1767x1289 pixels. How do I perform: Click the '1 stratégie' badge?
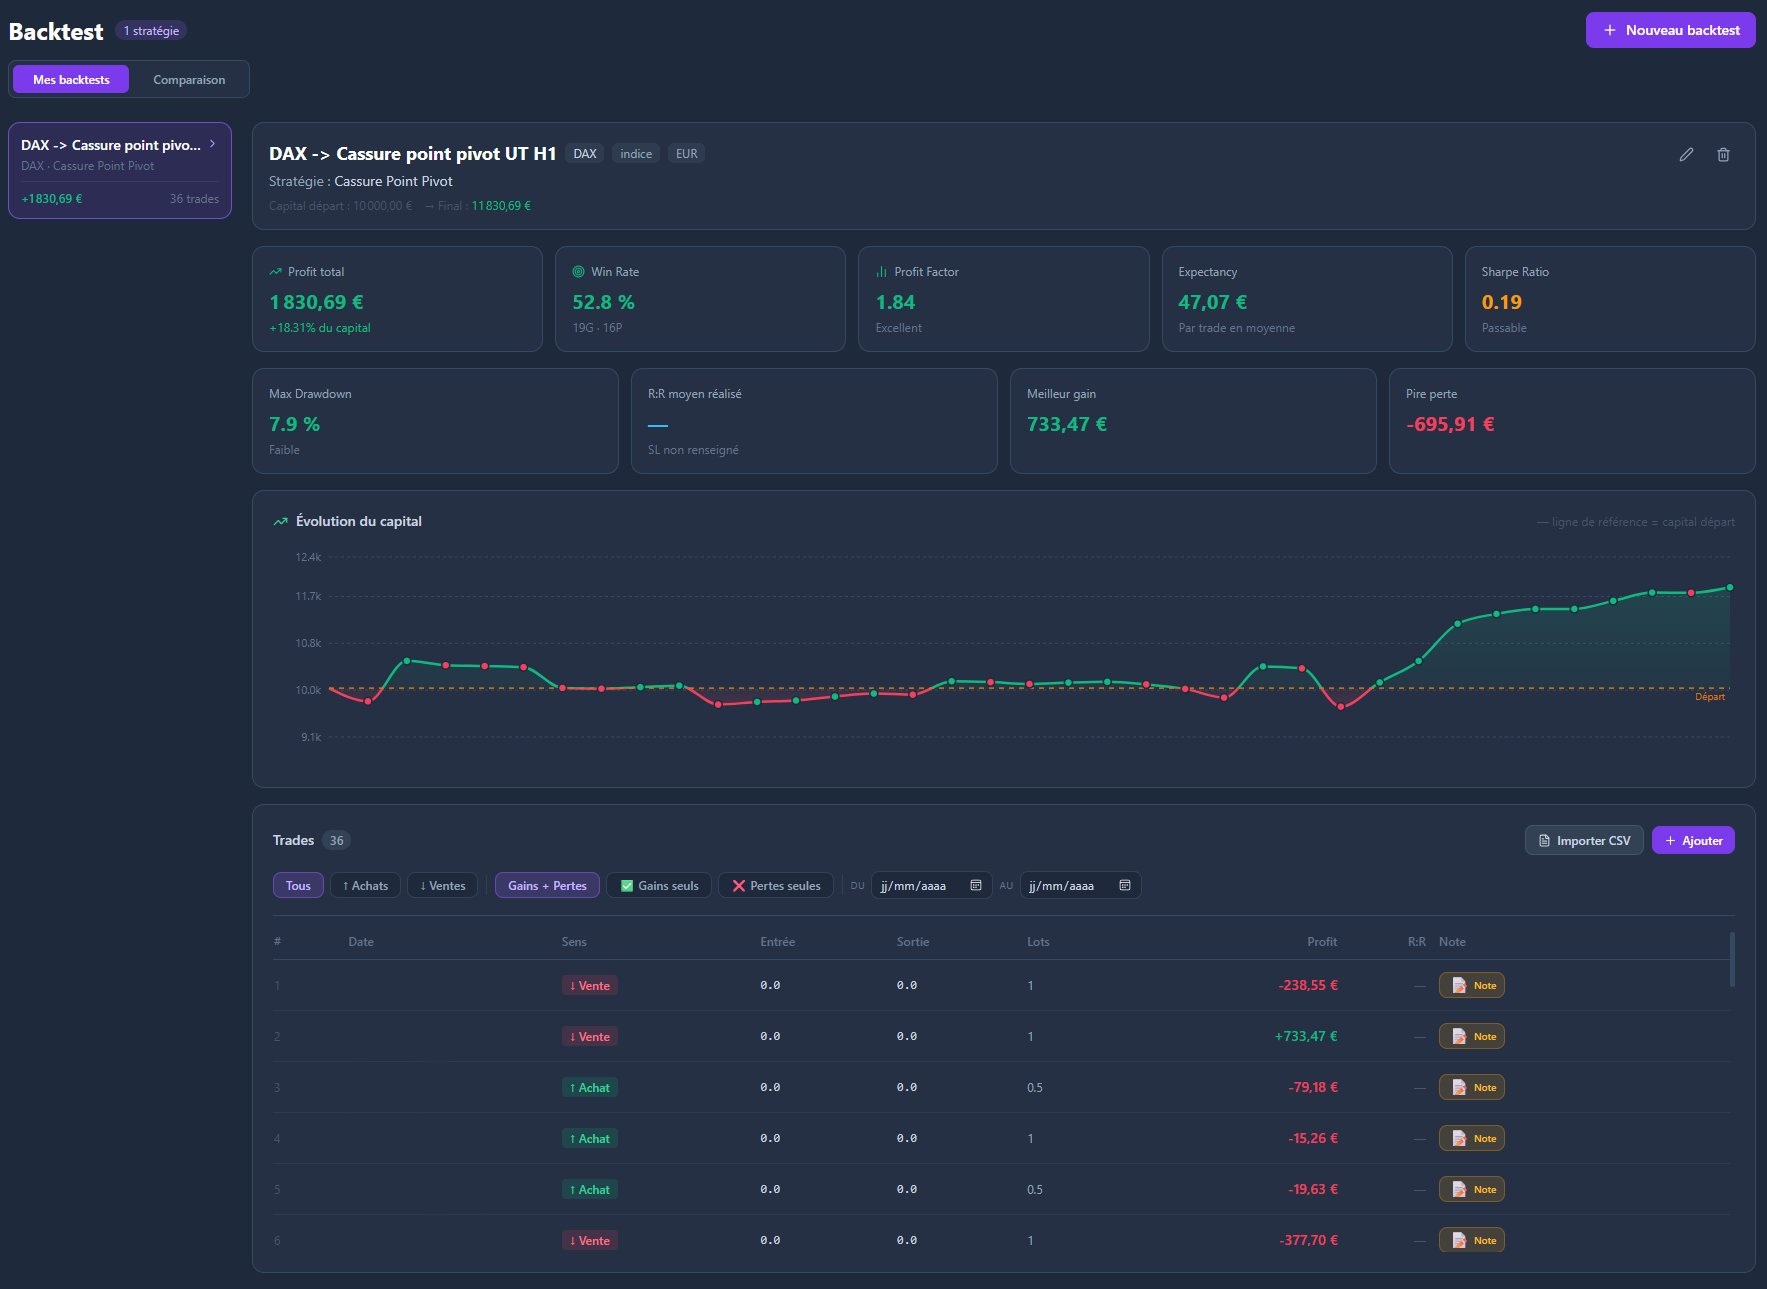[x=151, y=31]
